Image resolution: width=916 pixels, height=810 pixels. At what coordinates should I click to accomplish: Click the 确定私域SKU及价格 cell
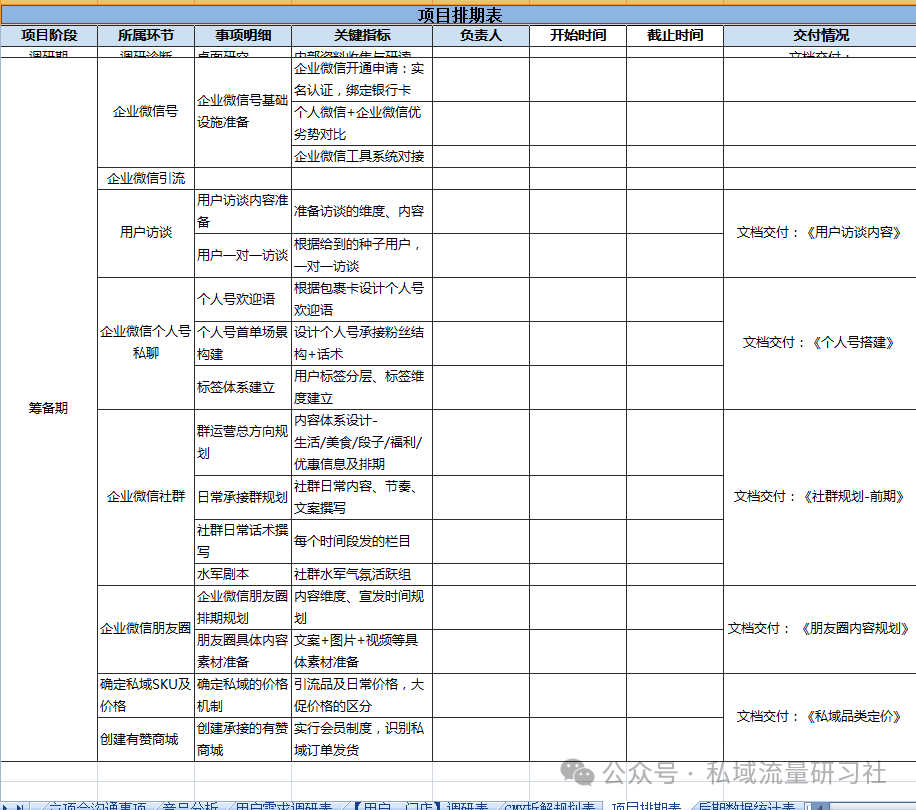tap(146, 696)
